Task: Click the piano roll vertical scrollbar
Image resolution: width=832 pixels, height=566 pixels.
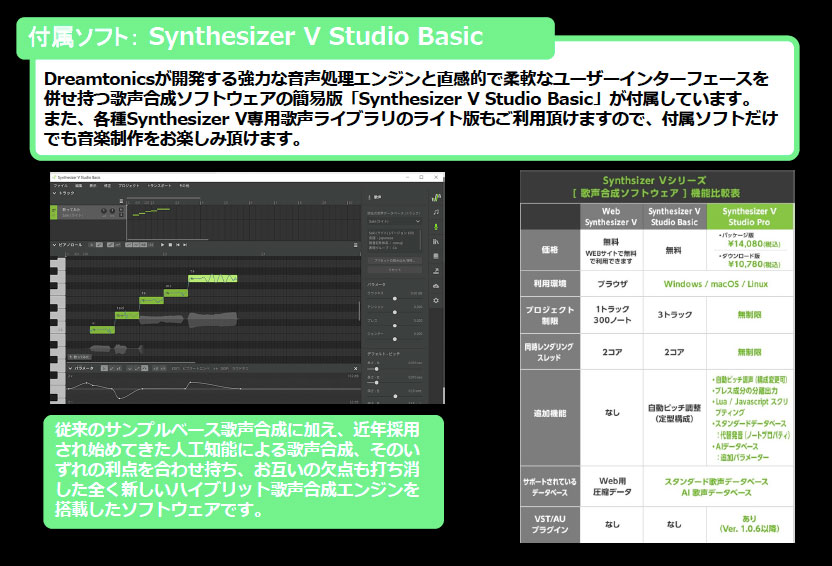Action: click(x=360, y=310)
